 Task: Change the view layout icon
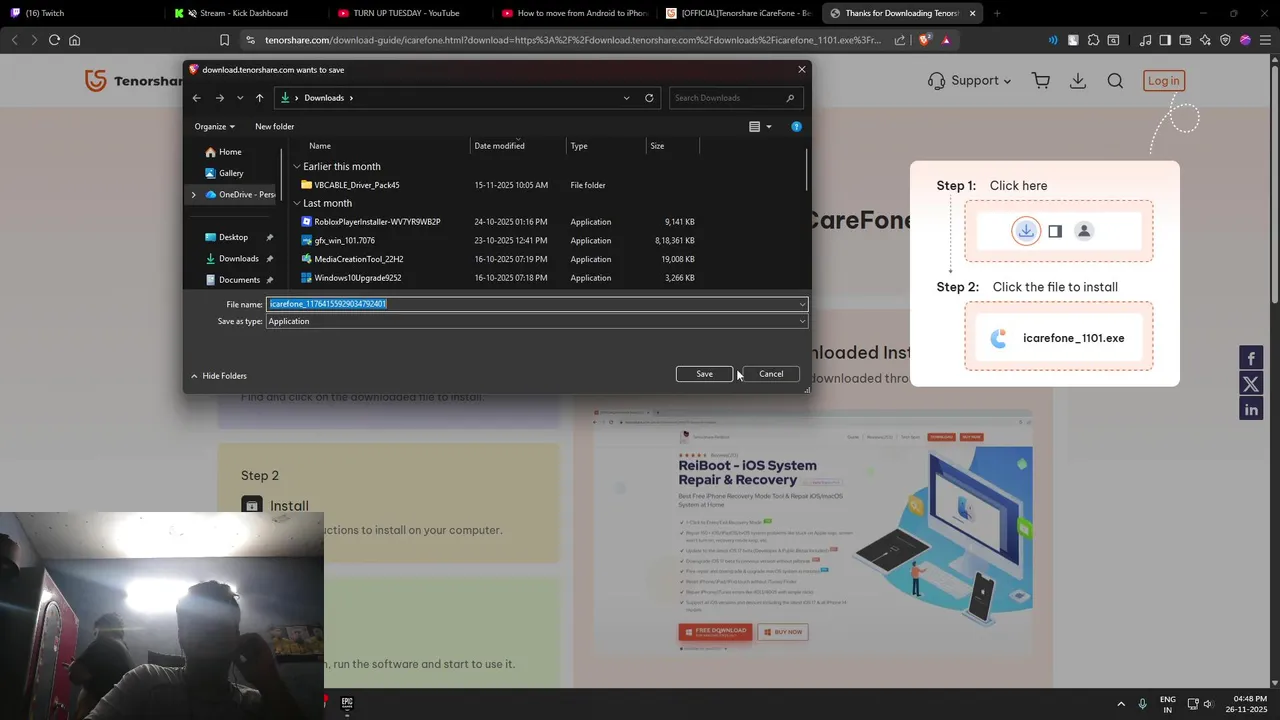tap(755, 127)
